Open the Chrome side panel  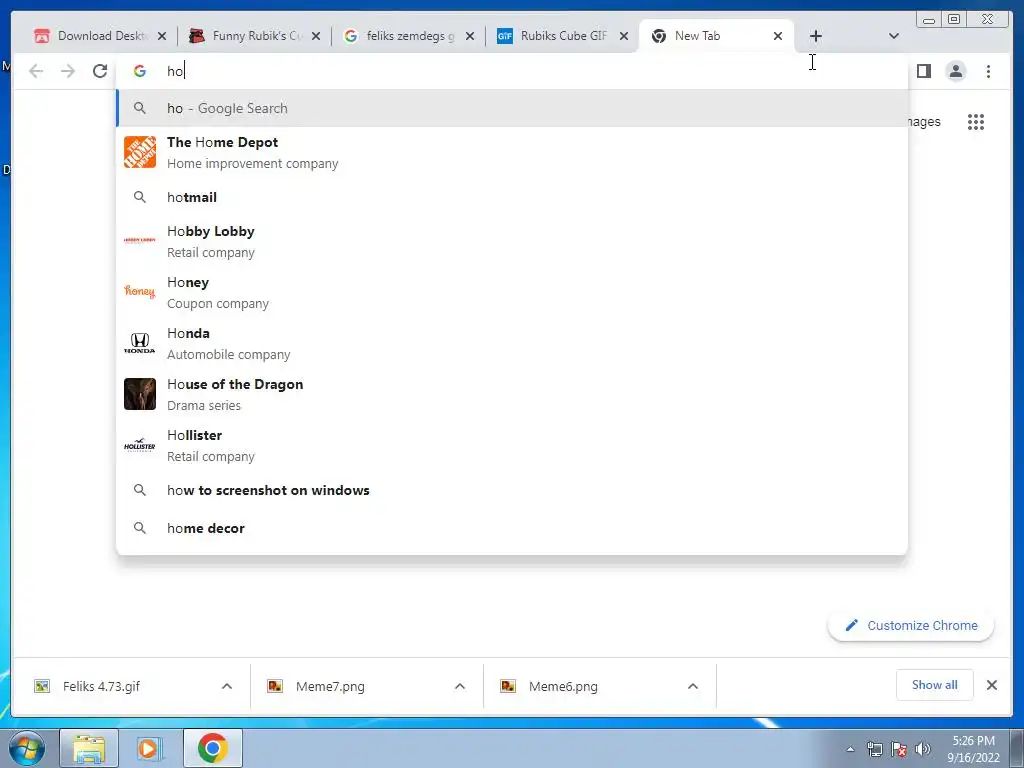tap(923, 71)
